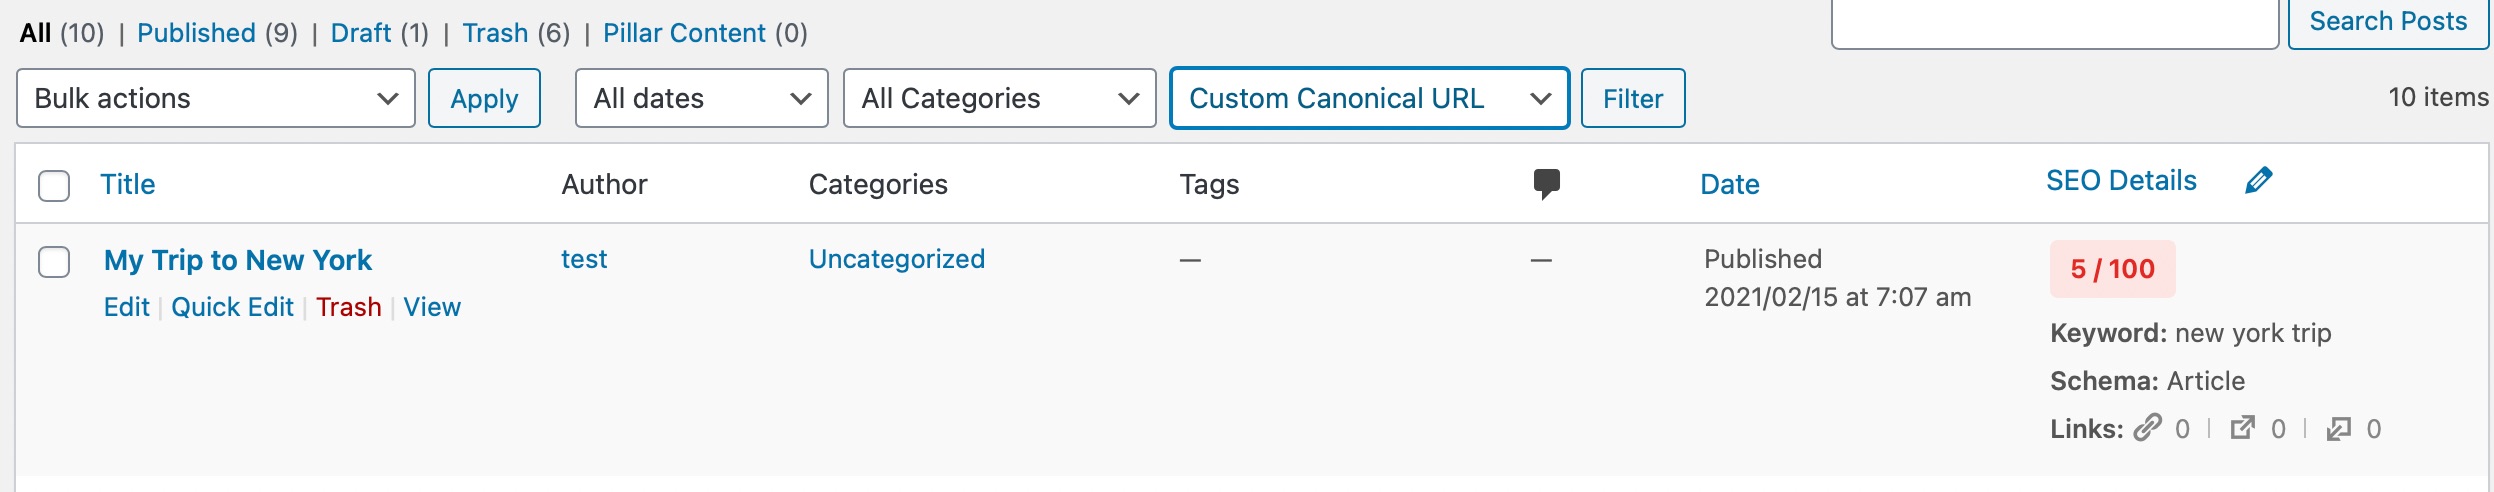2494x492 pixels.
Task: Click the internal links chain icon
Action: pyautogui.click(x=2147, y=429)
